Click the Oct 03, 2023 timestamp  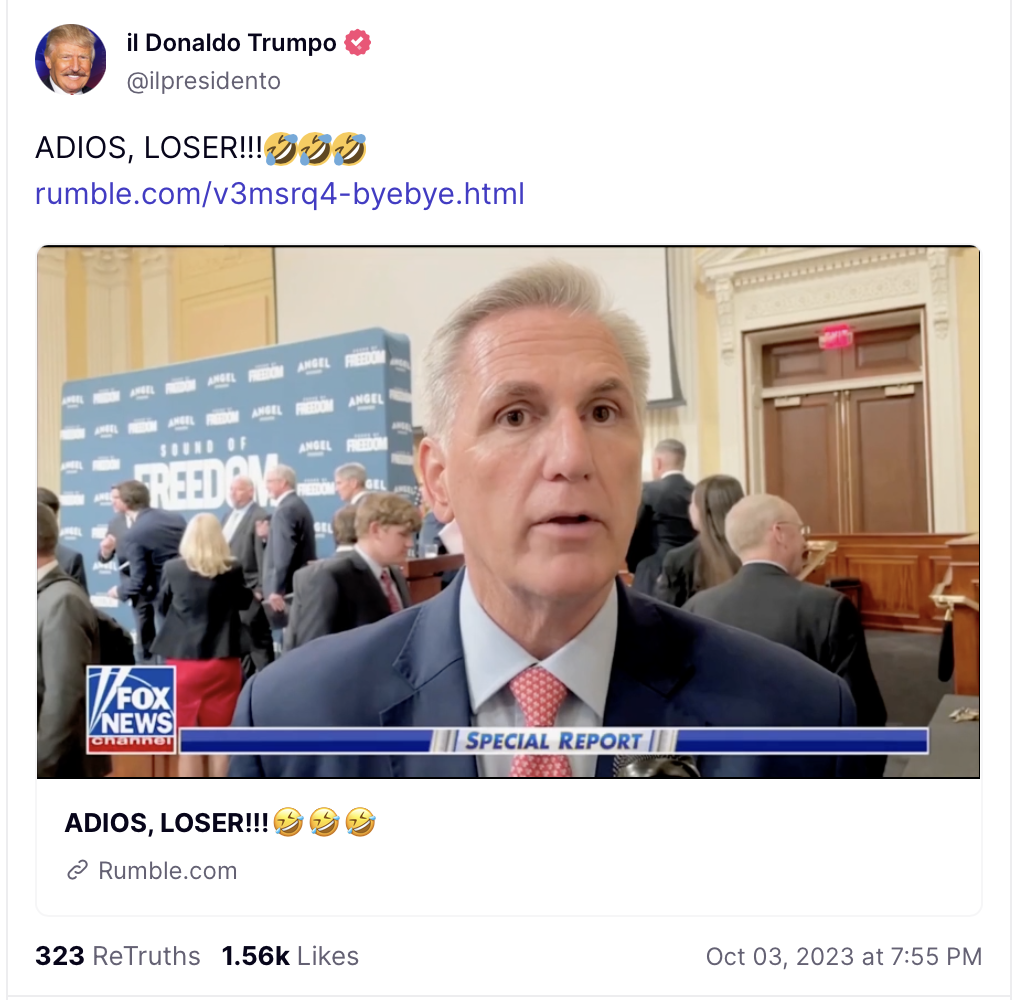click(x=844, y=956)
